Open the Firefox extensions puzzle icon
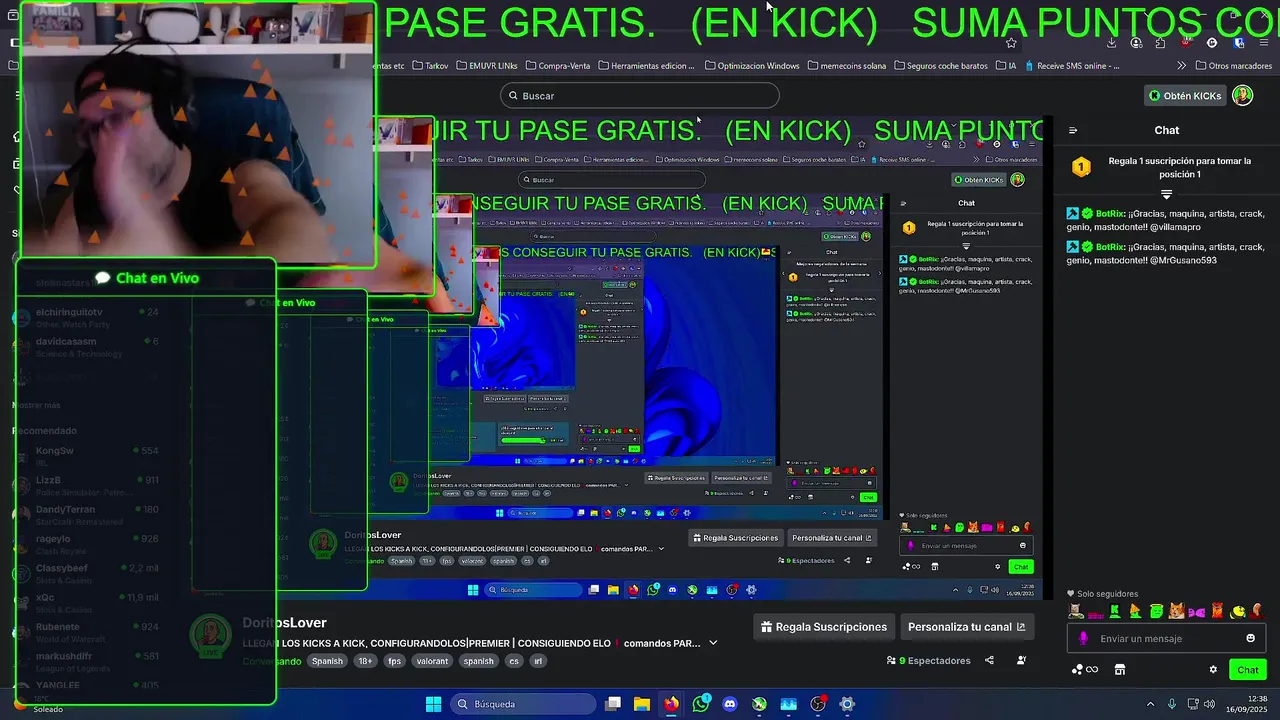This screenshot has width=1280, height=720. coord(1160,43)
